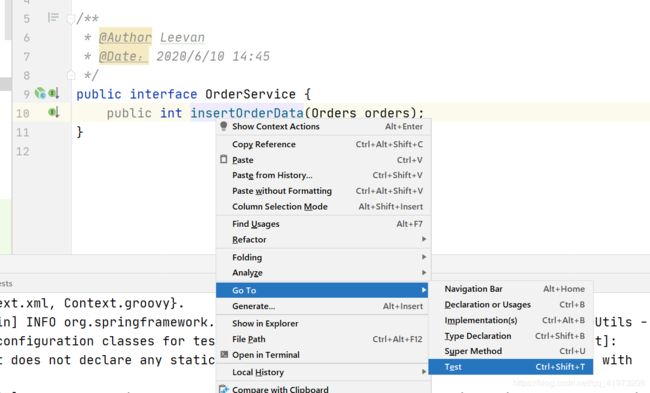Choose the highlighted Test entry
Viewport: 650px width, 393px height.
pos(511,367)
